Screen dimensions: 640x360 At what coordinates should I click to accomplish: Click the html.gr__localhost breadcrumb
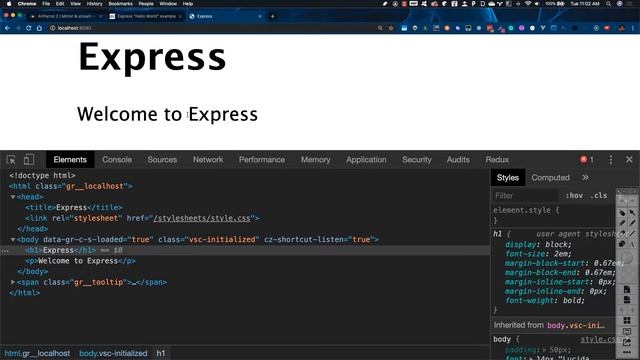click(37, 353)
